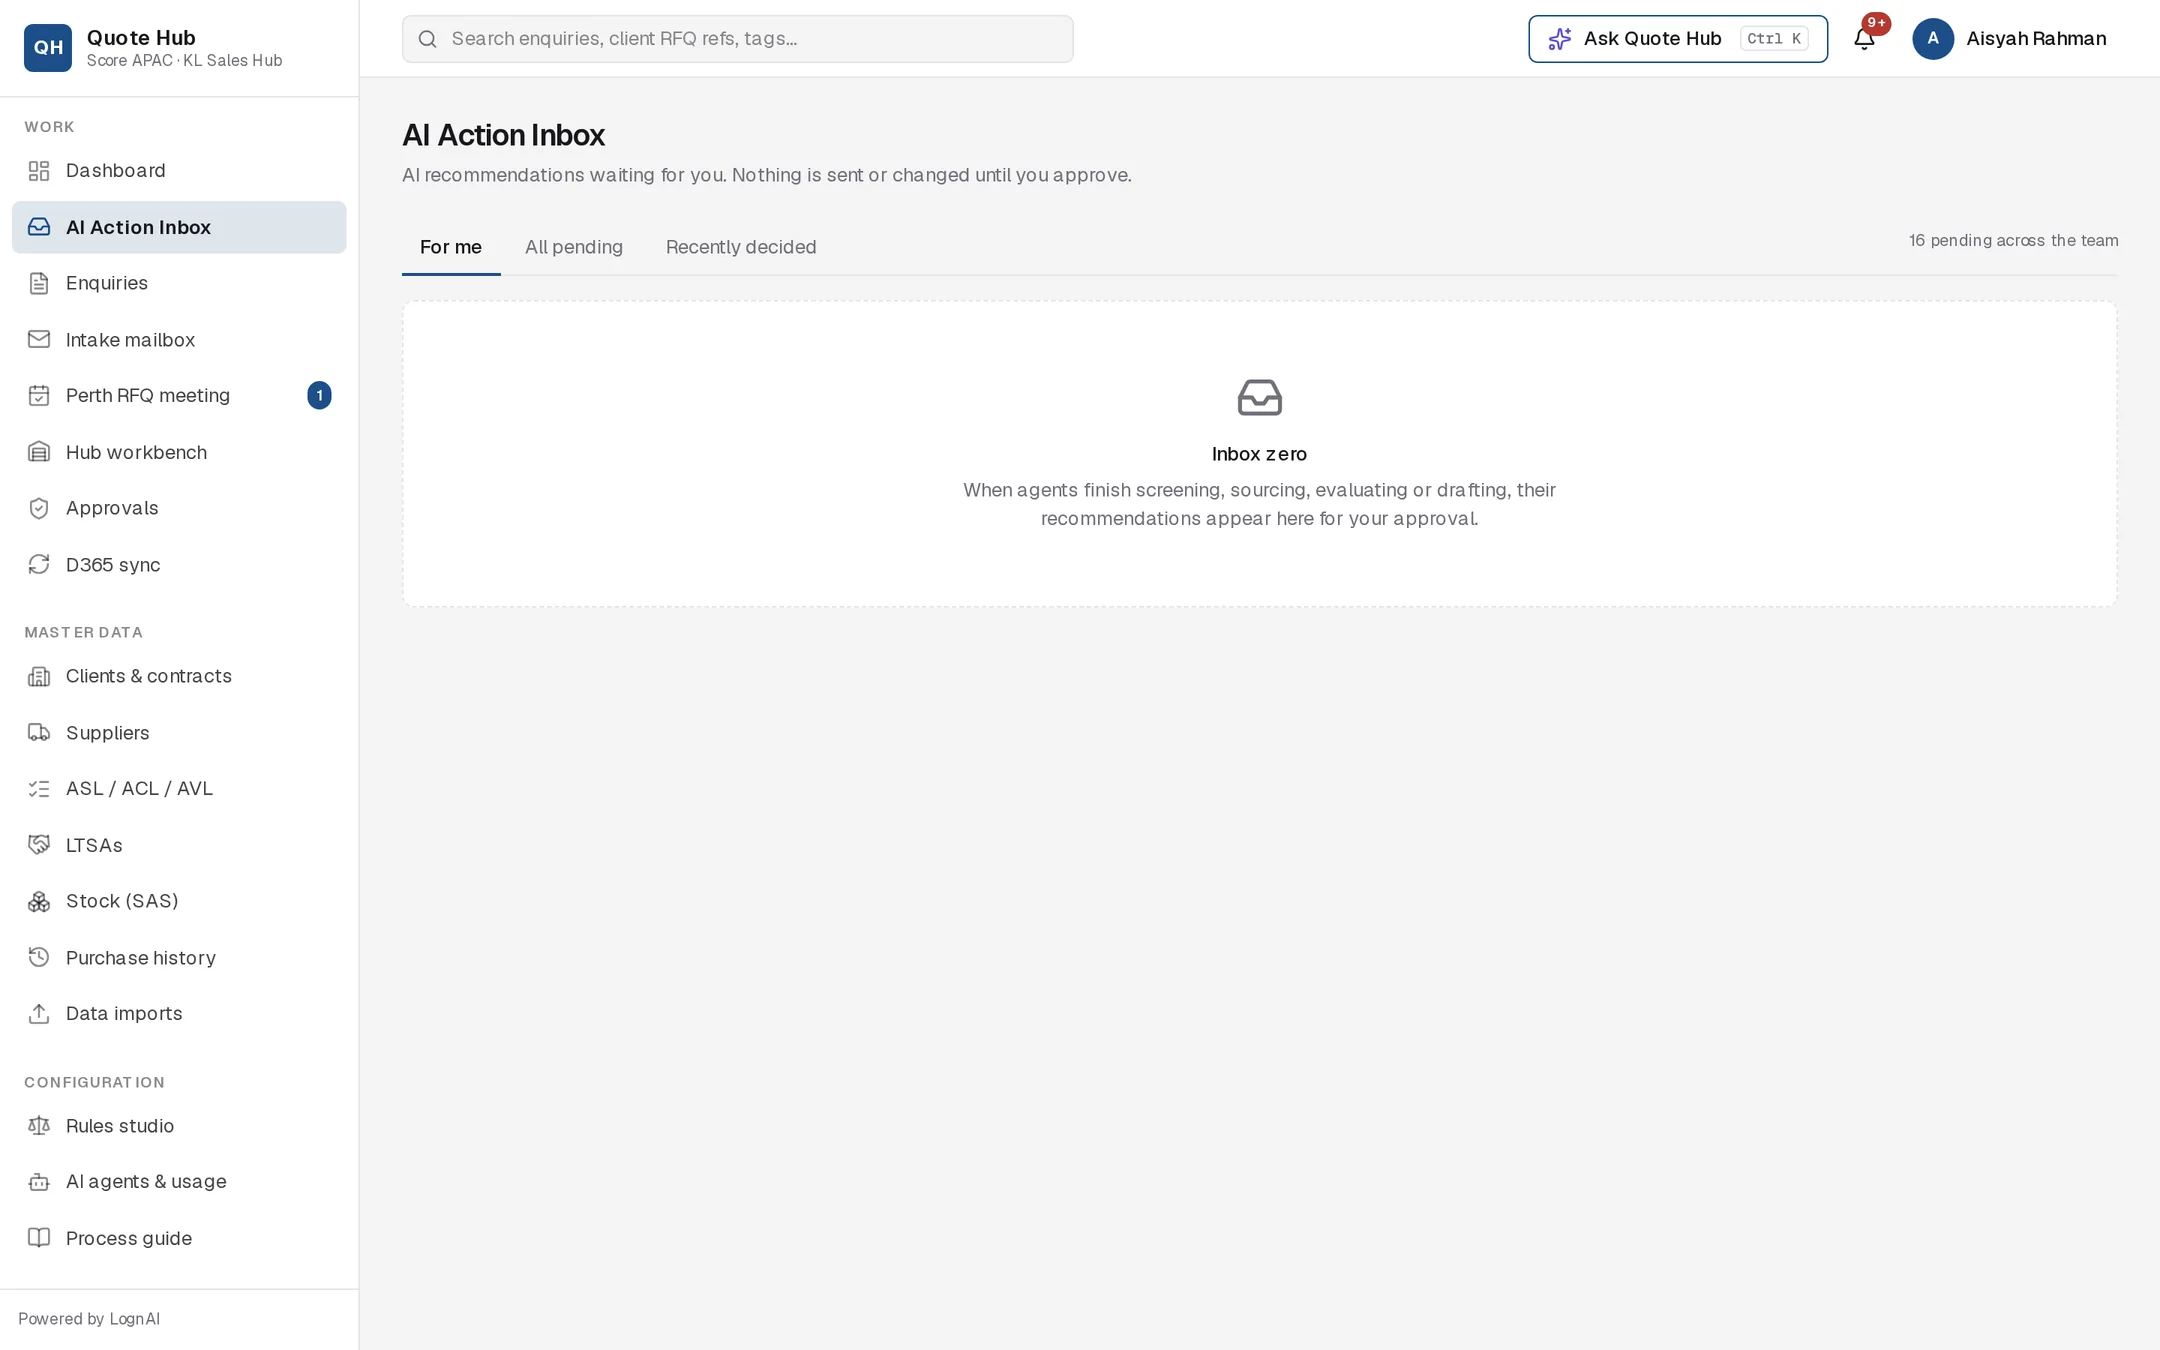Image resolution: width=2160 pixels, height=1350 pixels.
Task: Click the Inbox zero tray illustration
Action: tap(1259, 397)
